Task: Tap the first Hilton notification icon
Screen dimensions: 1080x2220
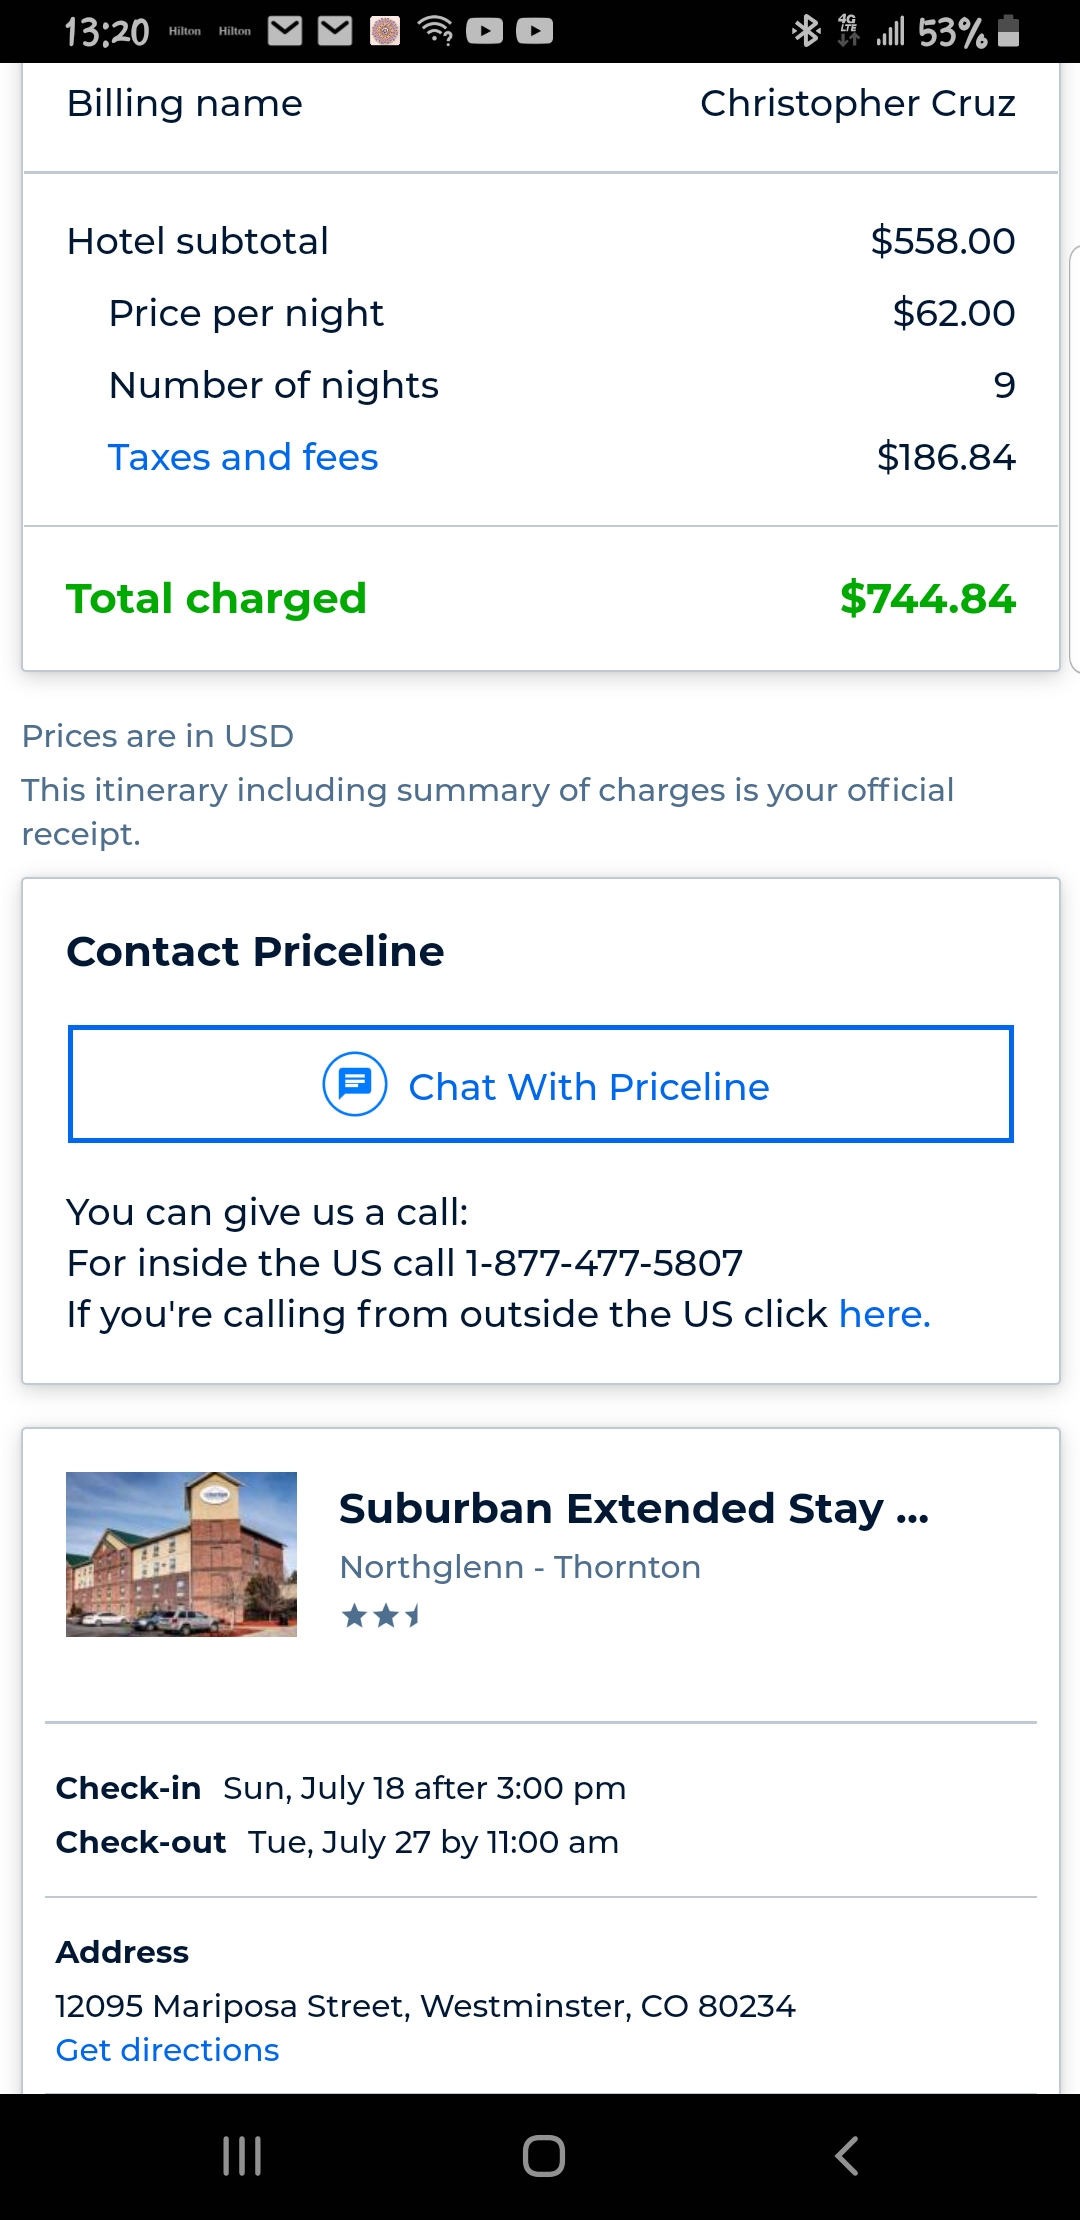Action: tap(185, 31)
